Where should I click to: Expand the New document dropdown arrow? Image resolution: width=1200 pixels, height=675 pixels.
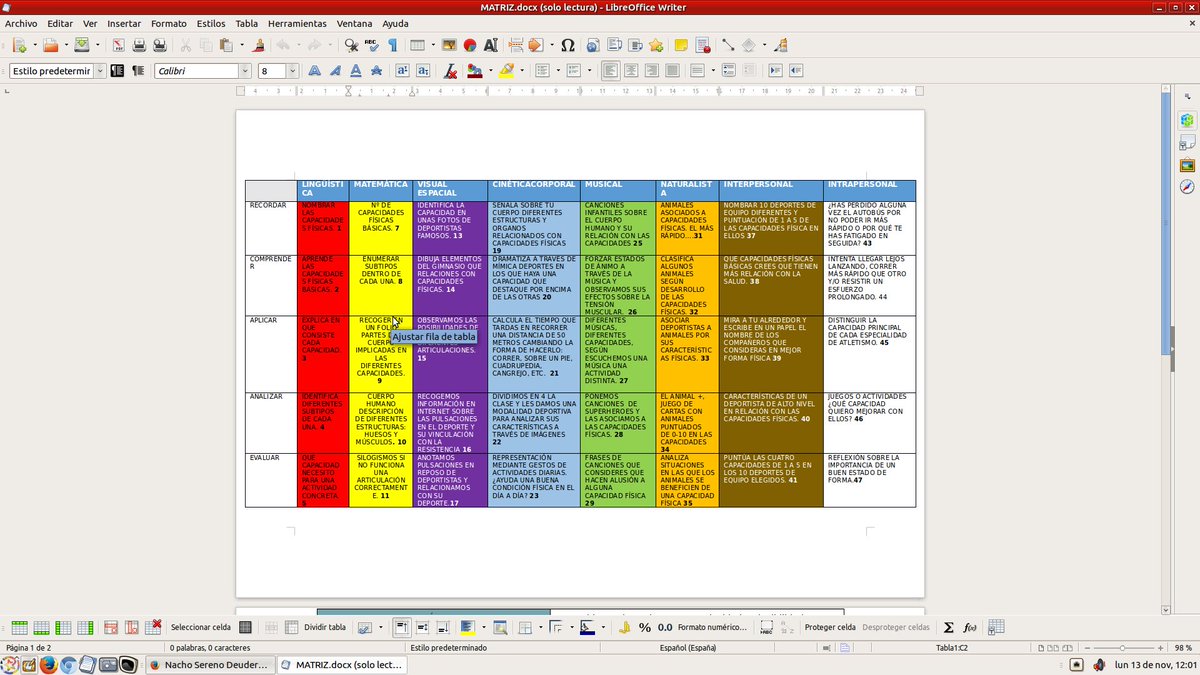tap(33, 45)
